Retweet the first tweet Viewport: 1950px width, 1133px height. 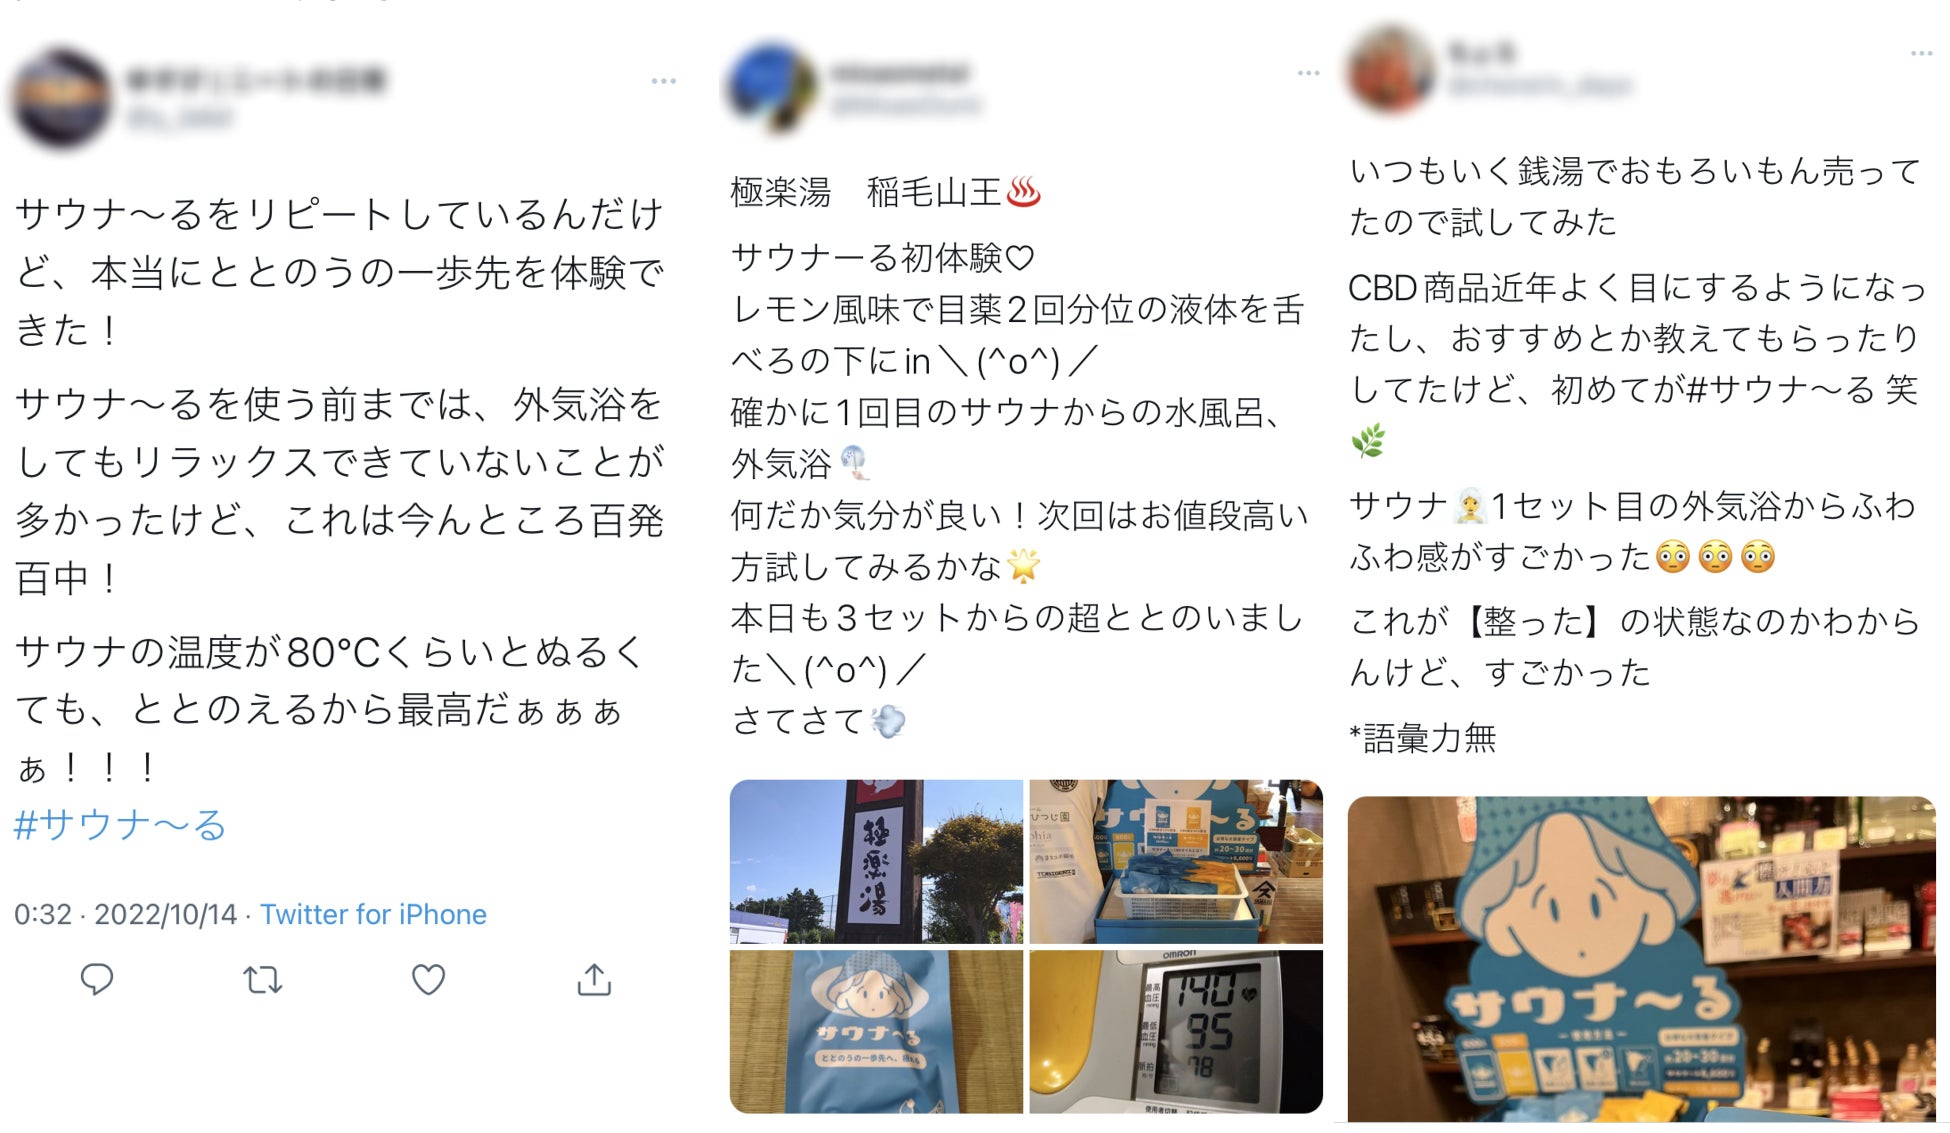coord(263,980)
